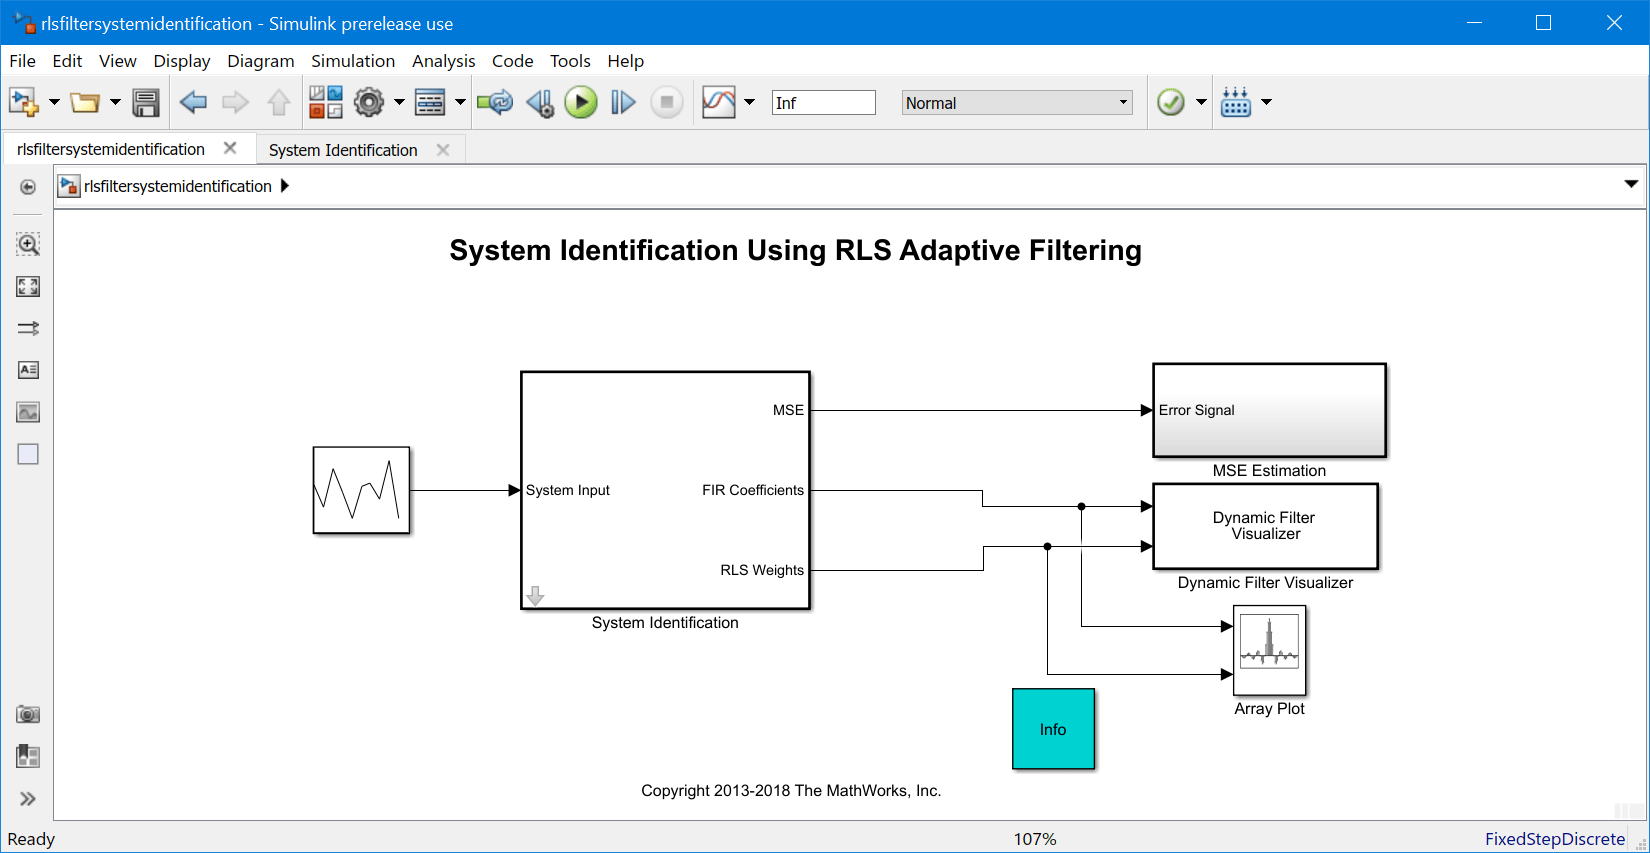Select the Array Plot block

point(1269,651)
